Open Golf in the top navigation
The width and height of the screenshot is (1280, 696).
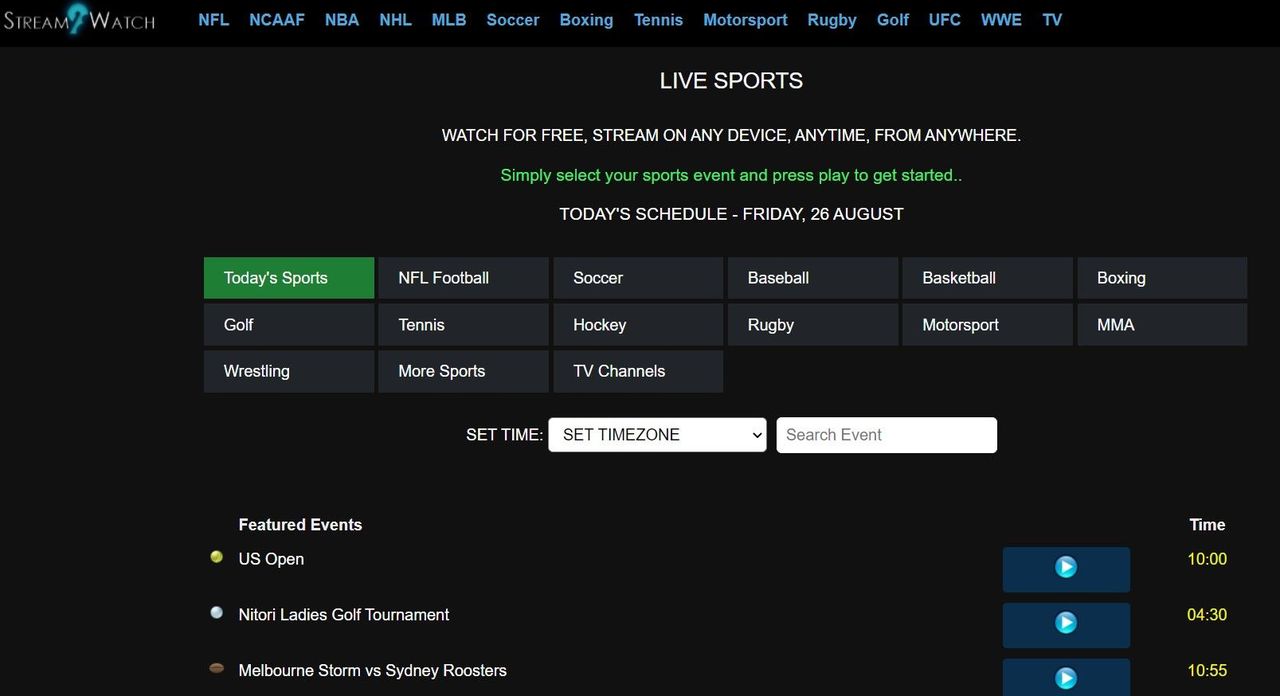point(893,20)
